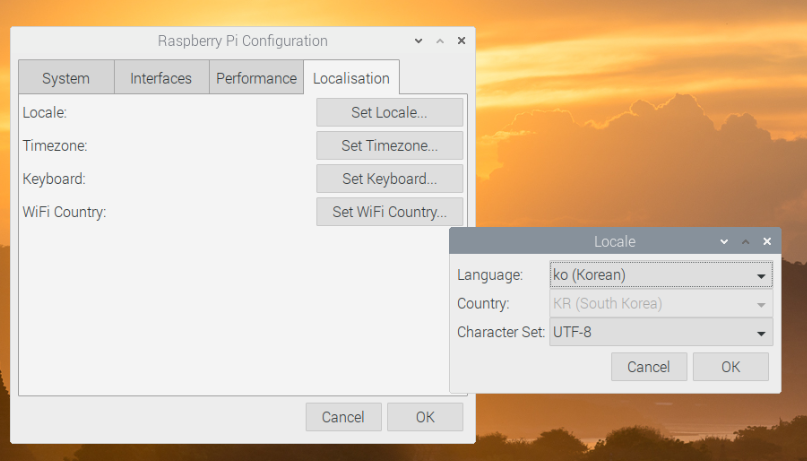Viewport: 807px width, 461px height.
Task: Click the disabled Country dropdown KR (South Korea)
Action: pos(661,304)
